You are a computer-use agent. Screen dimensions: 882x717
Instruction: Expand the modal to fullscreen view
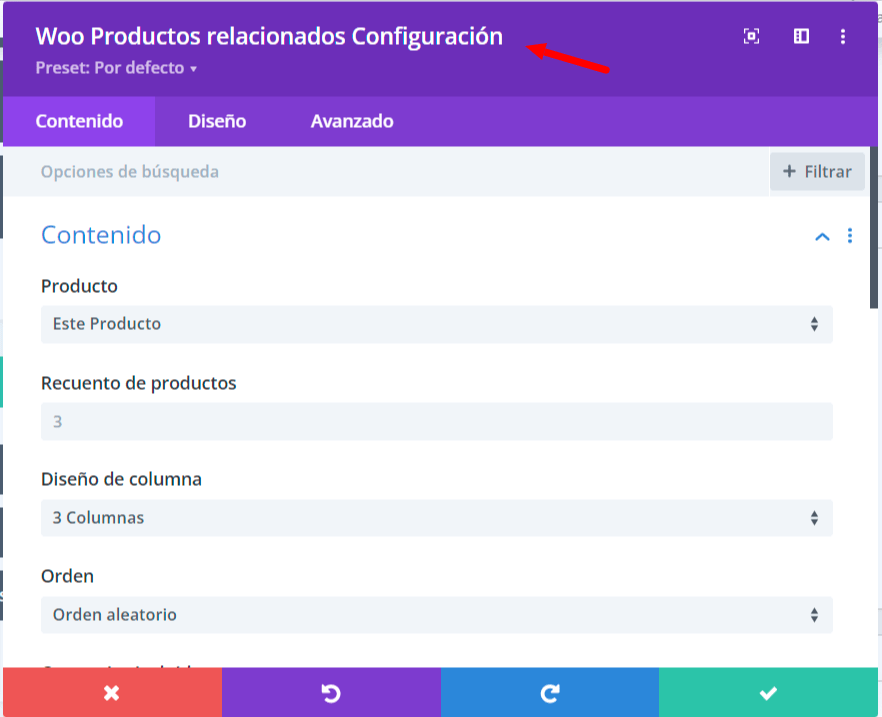pyautogui.click(x=752, y=37)
